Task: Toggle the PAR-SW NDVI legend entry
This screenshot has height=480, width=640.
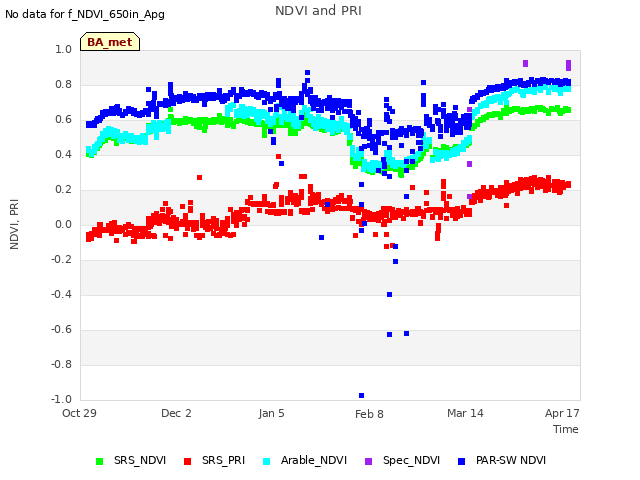Action: pos(502,461)
